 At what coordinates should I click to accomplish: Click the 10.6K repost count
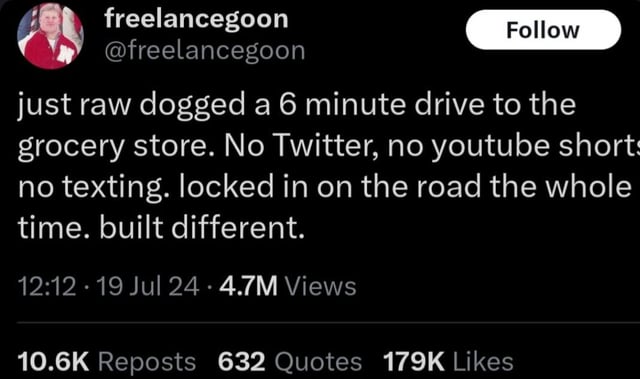point(53,361)
